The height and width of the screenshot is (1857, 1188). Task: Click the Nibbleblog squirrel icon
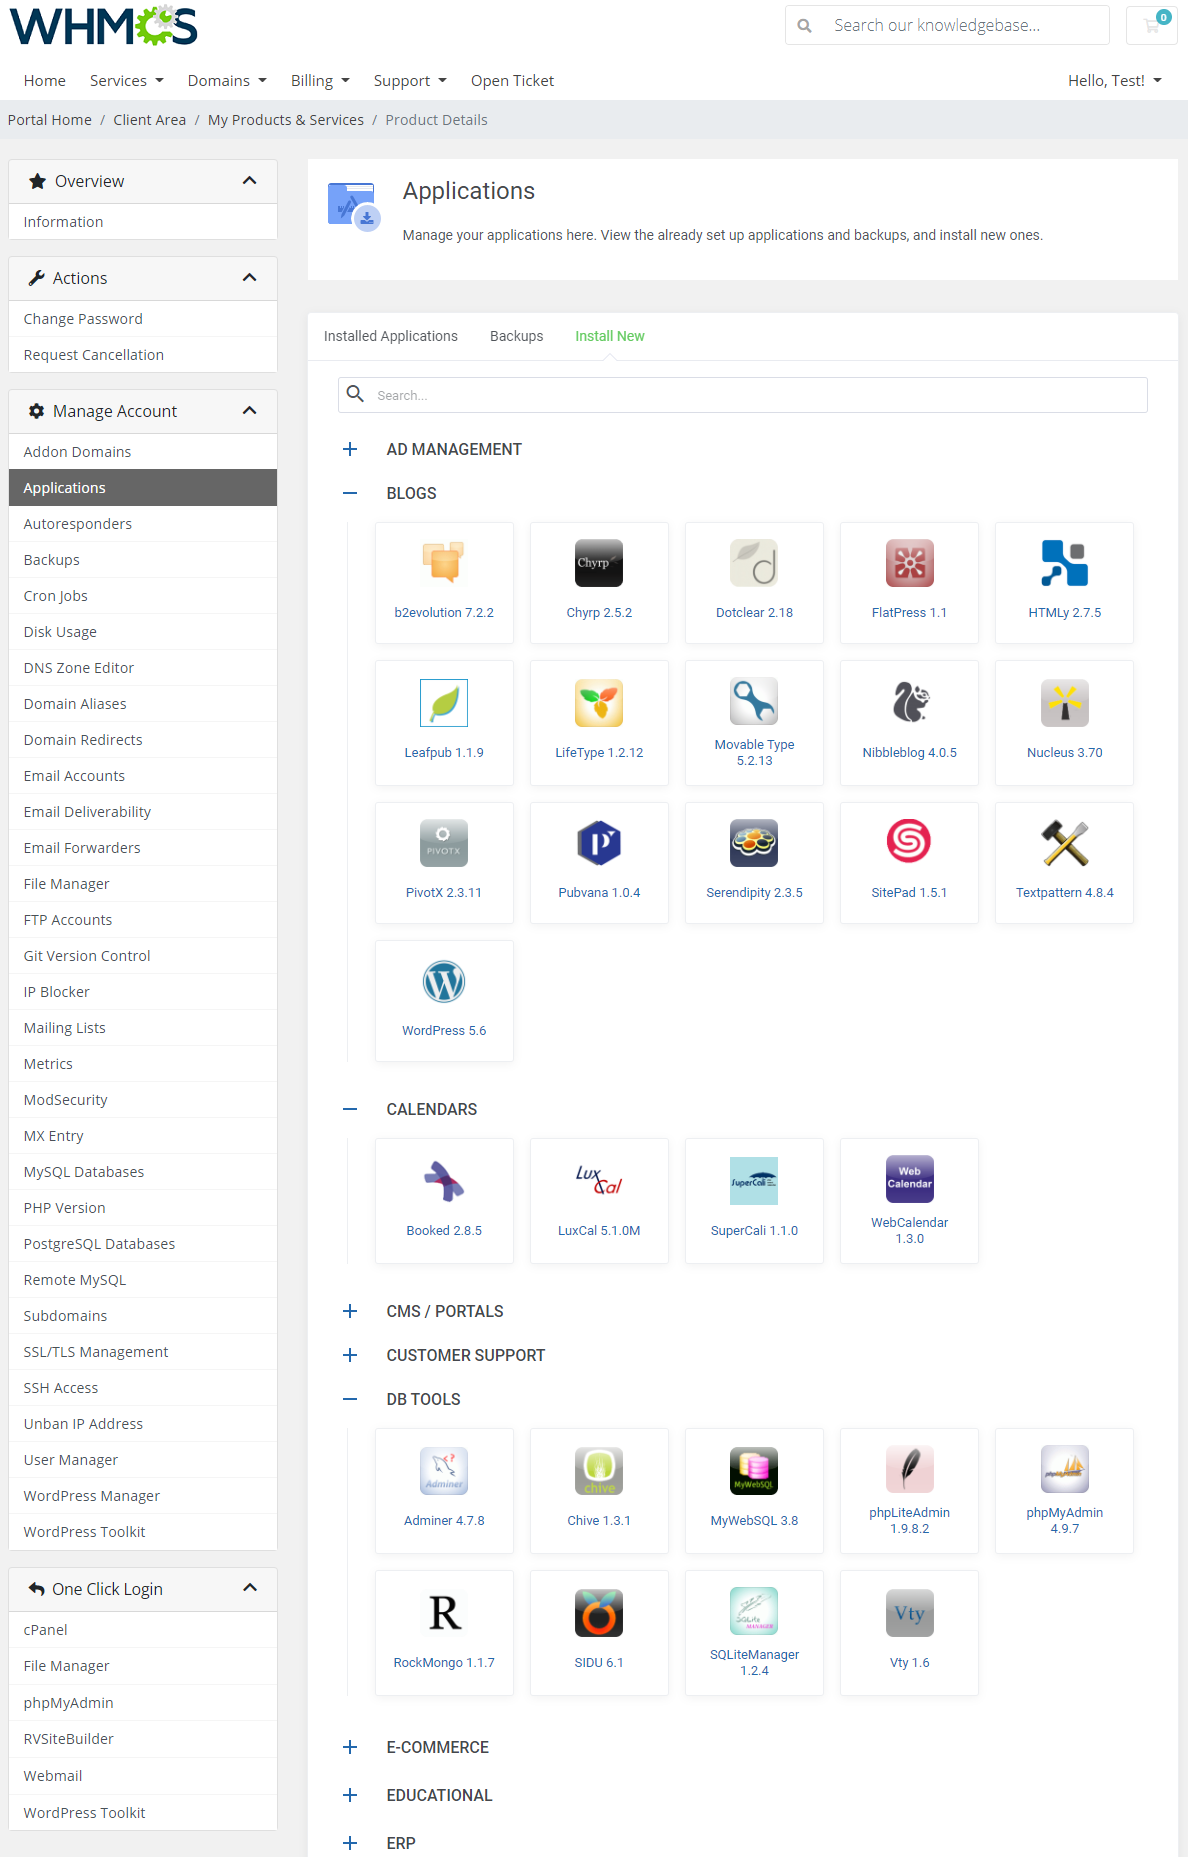pyautogui.click(x=909, y=702)
